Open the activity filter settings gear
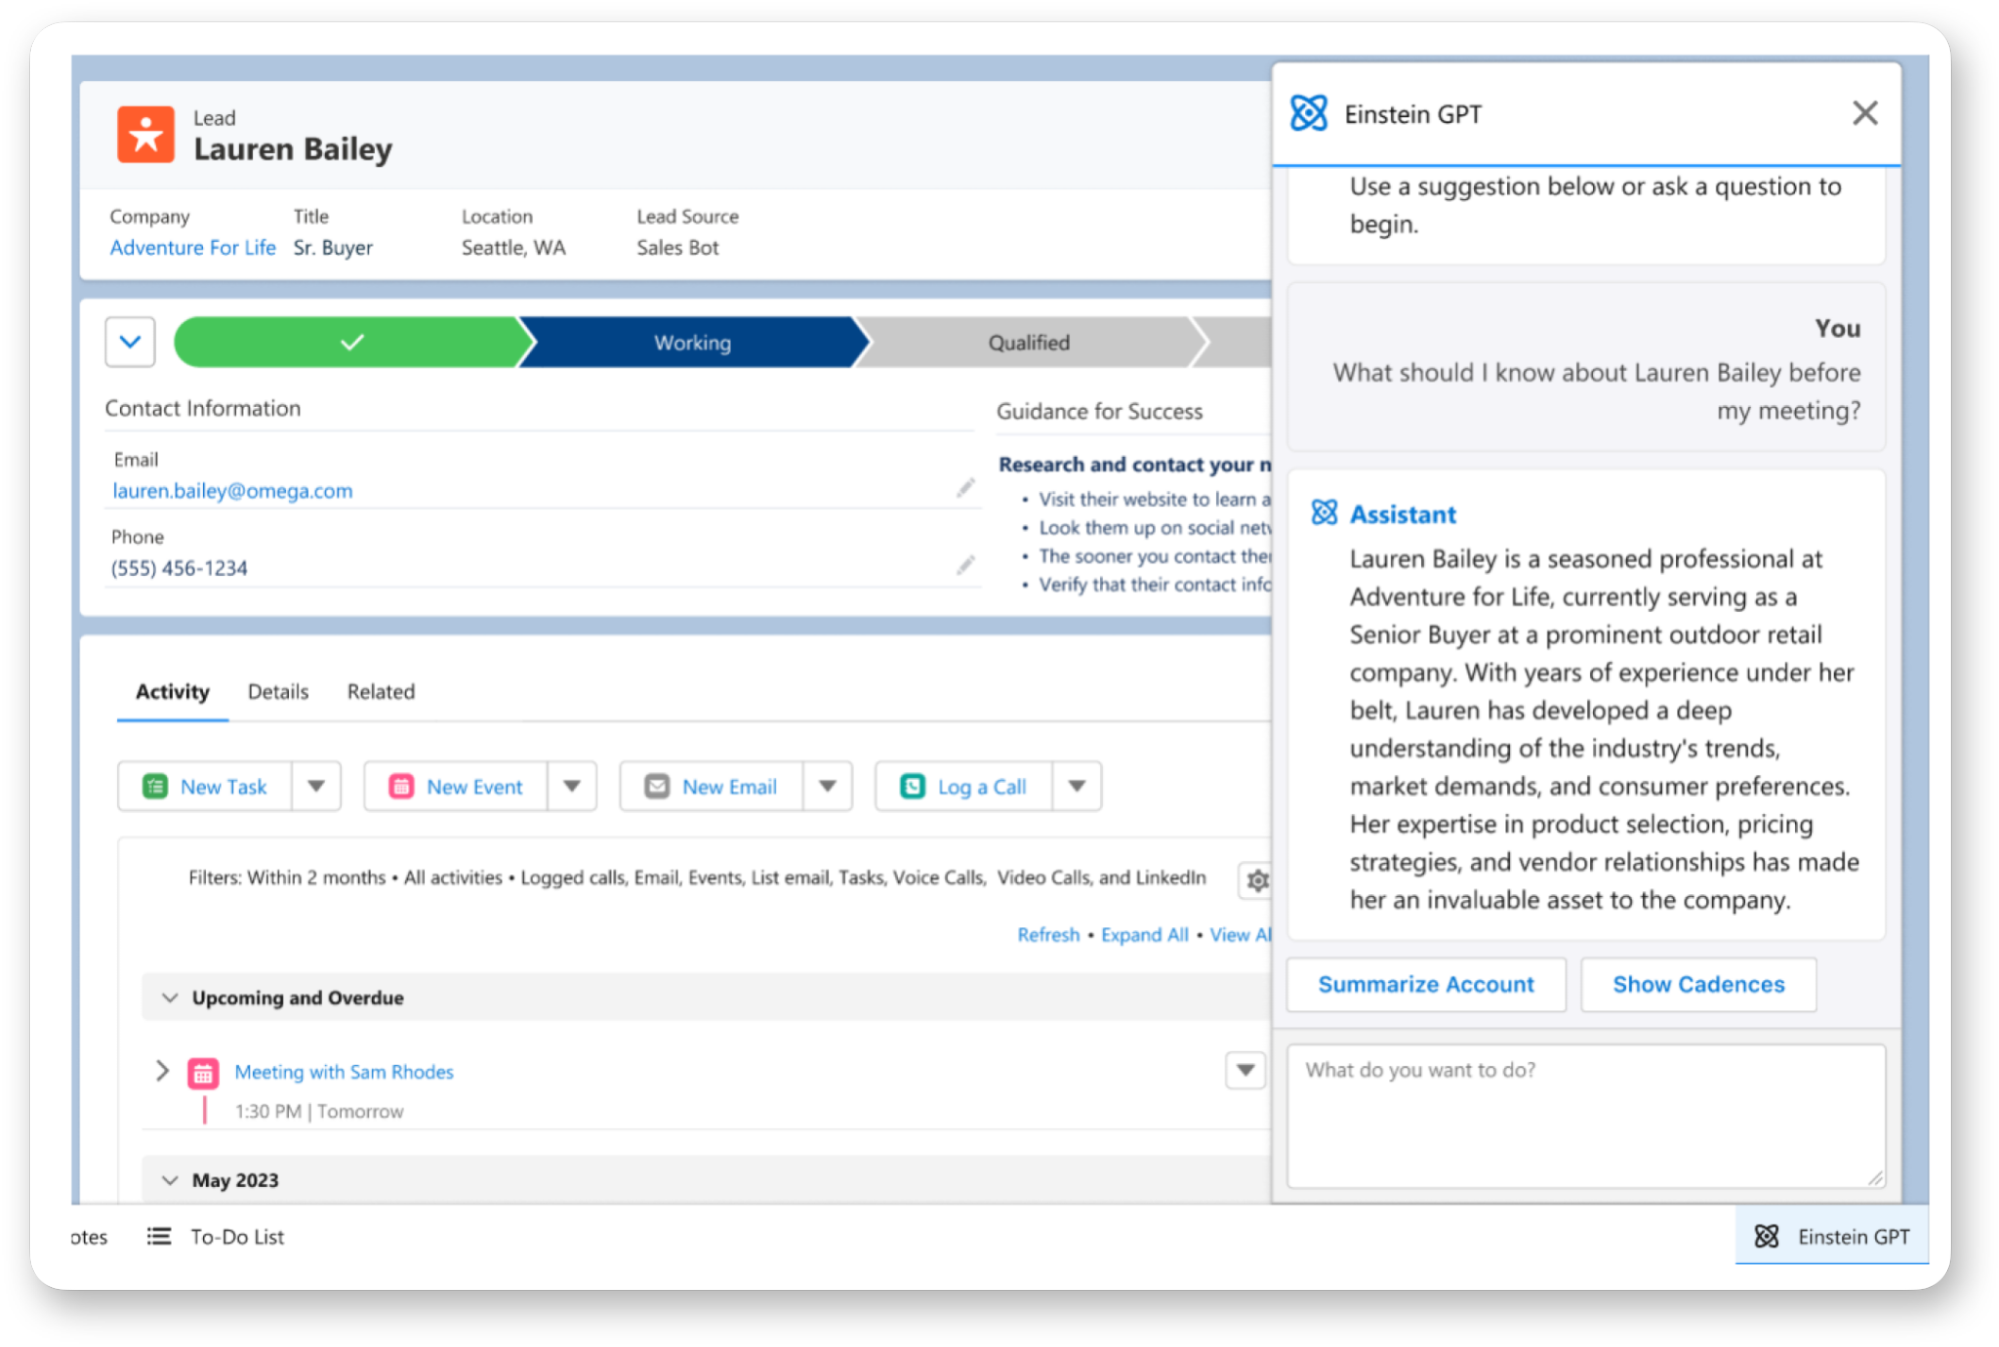1999x1347 pixels. pyautogui.click(x=1257, y=881)
